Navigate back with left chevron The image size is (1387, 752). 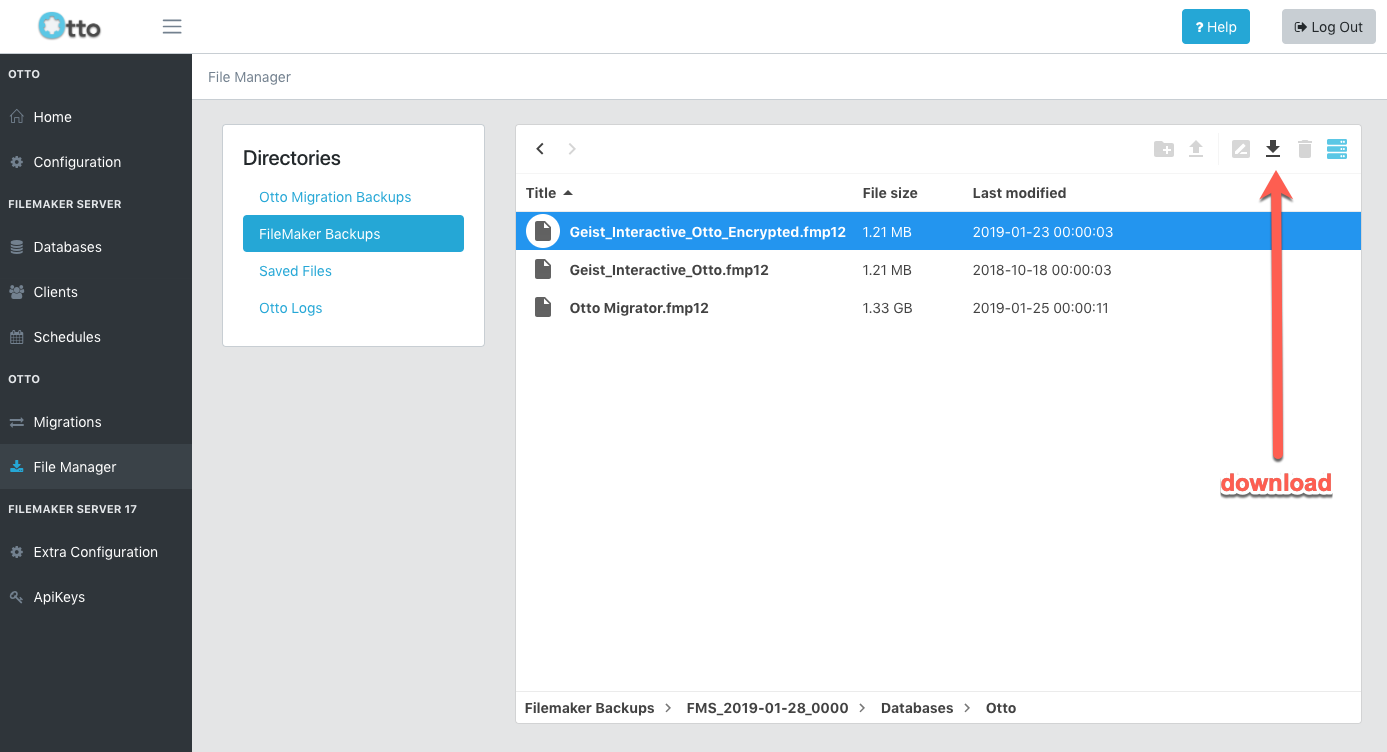pyautogui.click(x=540, y=149)
